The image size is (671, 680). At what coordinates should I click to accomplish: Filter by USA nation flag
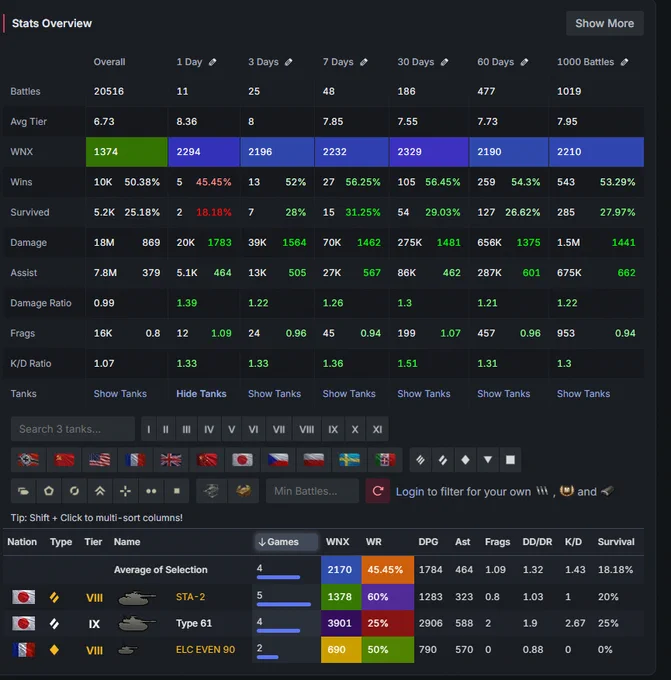tap(100, 460)
